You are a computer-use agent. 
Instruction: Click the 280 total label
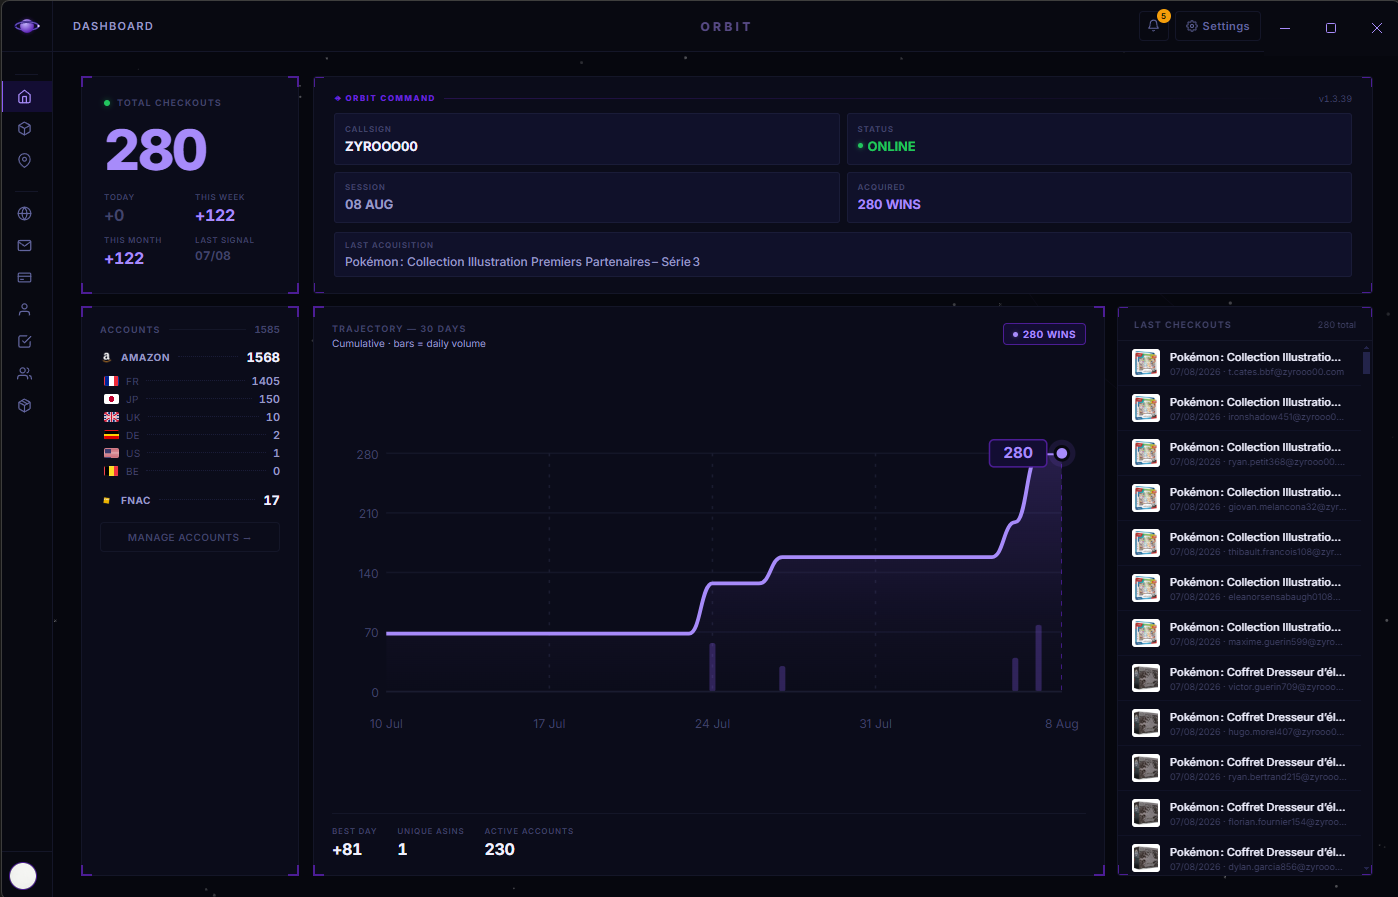1337,325
